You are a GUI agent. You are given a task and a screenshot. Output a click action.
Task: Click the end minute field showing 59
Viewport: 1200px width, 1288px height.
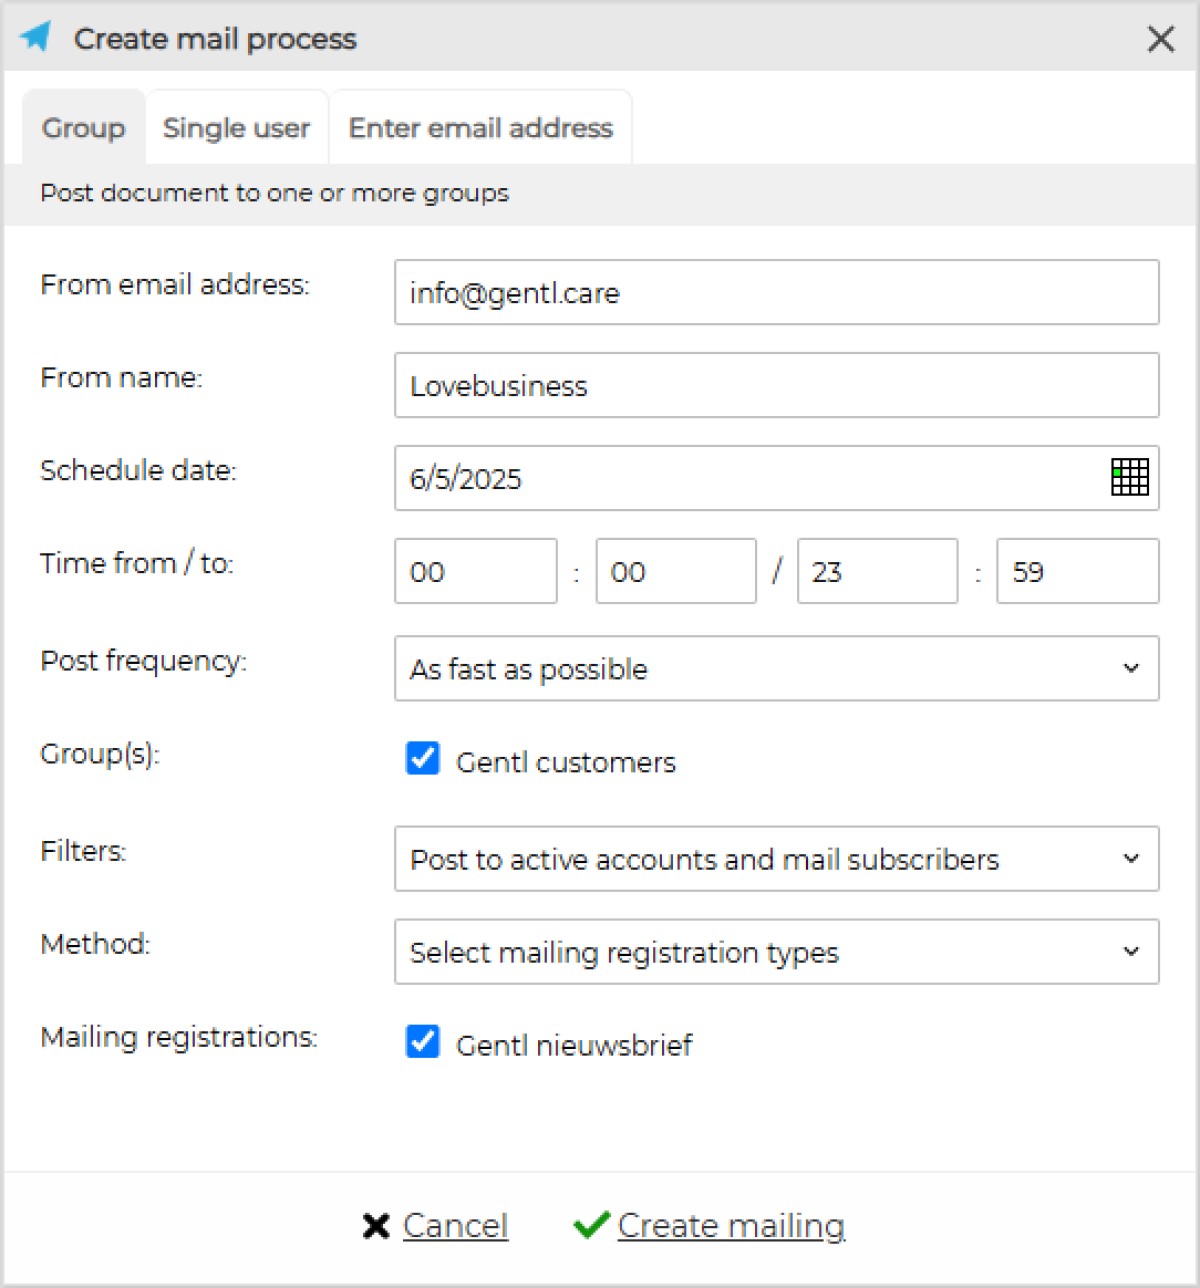(x=1077, y=572)
